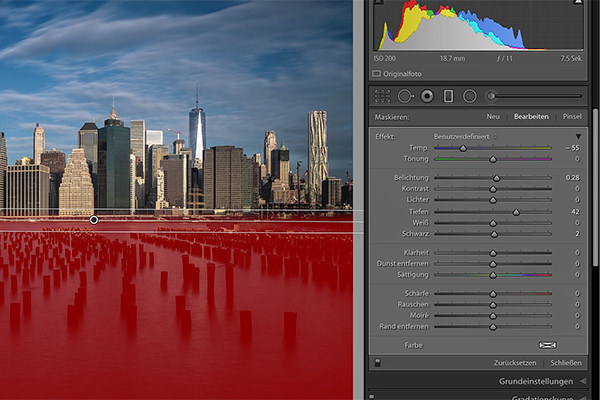Adjust the Klarheit slider handle
Viewport: 600px width, 400px height.
click(493, 253)
